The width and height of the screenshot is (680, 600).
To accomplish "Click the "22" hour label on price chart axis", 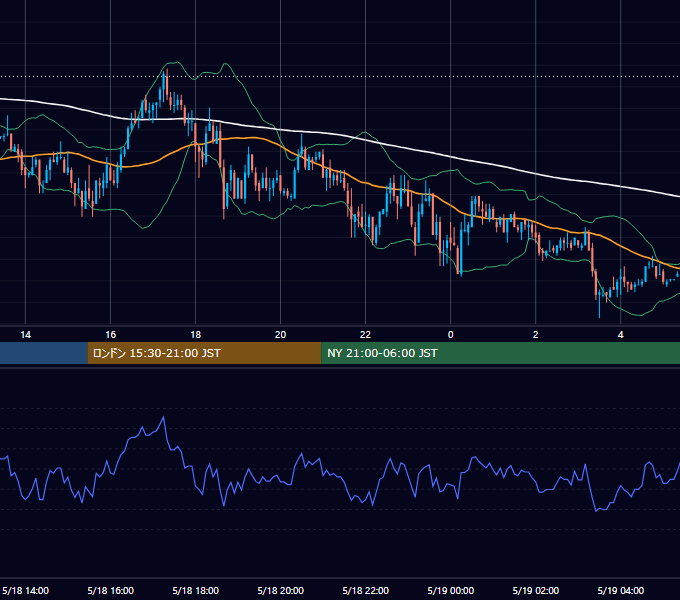I will coord(366,335).
